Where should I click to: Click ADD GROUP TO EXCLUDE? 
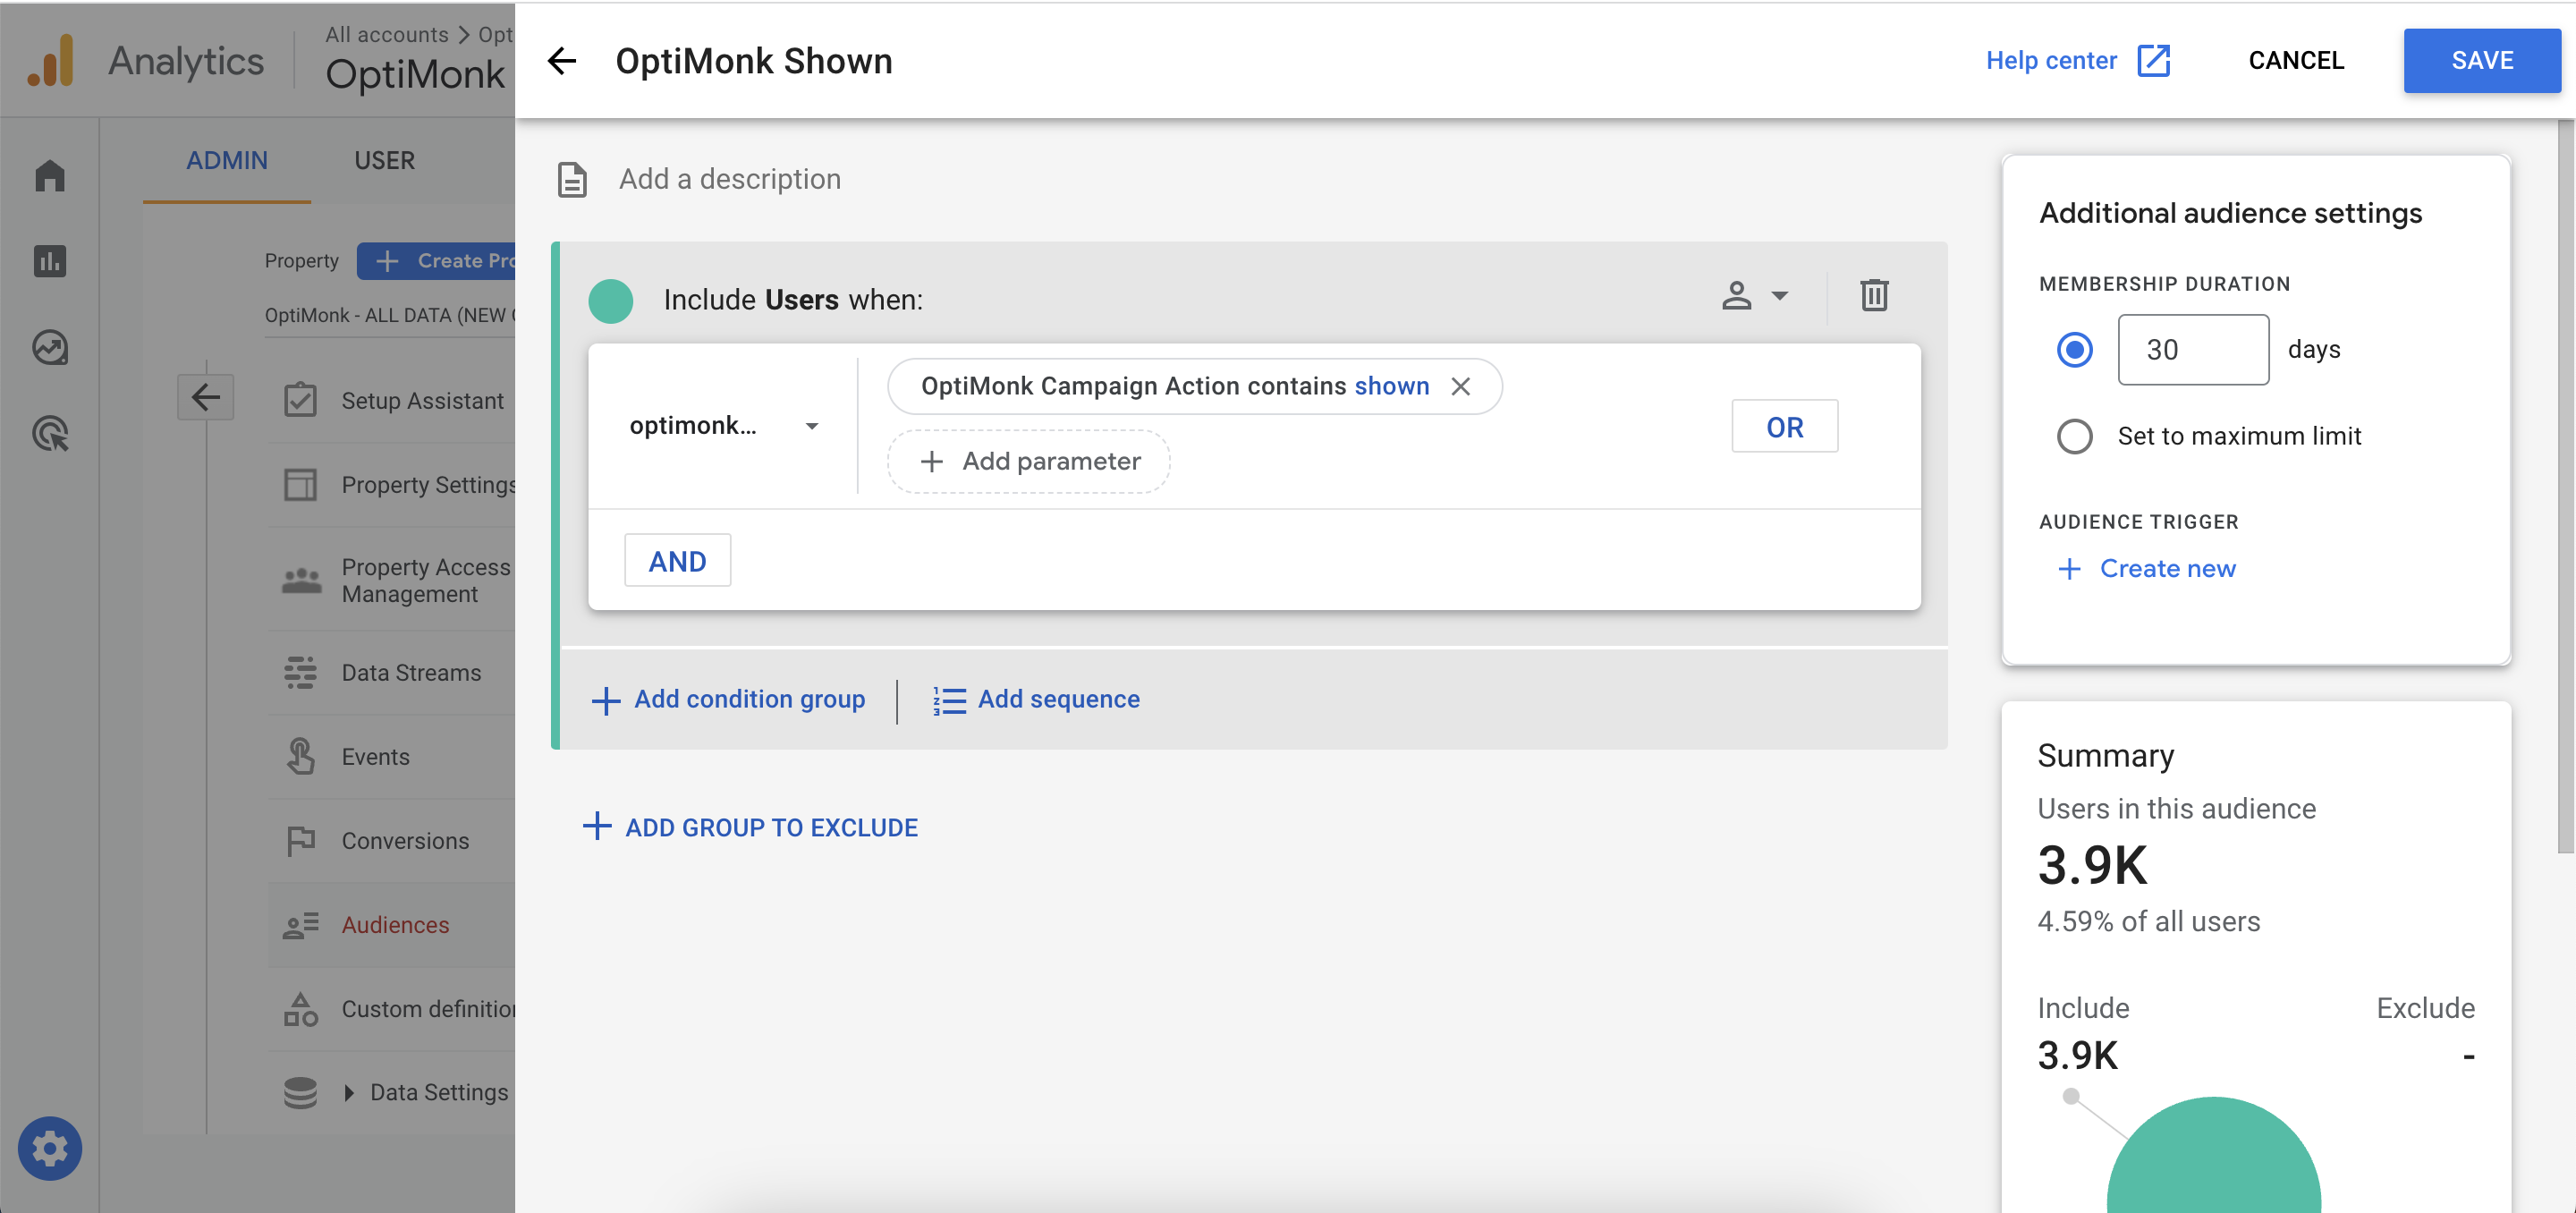tap(751, 828)
